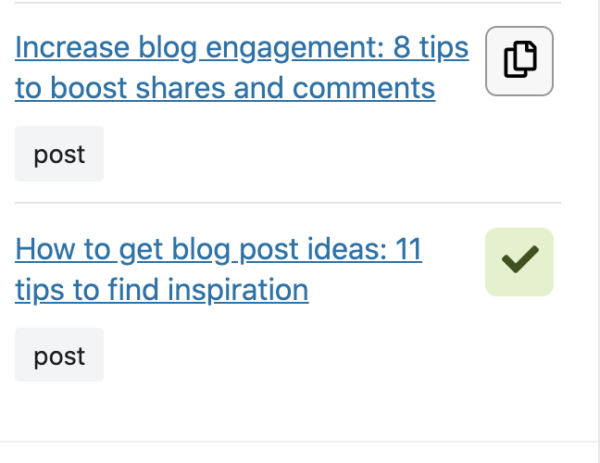
Task: Follow the 'to boost shares and comments' link text
Action: click(224, 88)
